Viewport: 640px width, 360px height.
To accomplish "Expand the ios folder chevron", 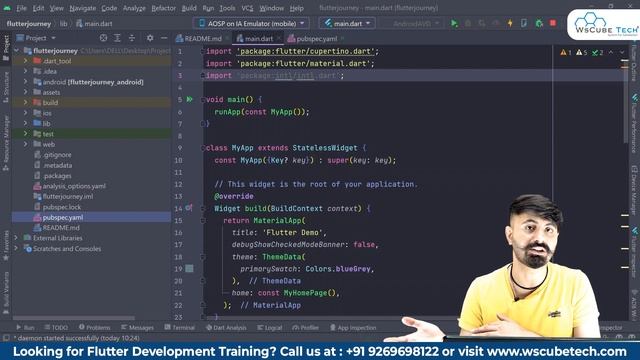I will [x=25, y=113].
